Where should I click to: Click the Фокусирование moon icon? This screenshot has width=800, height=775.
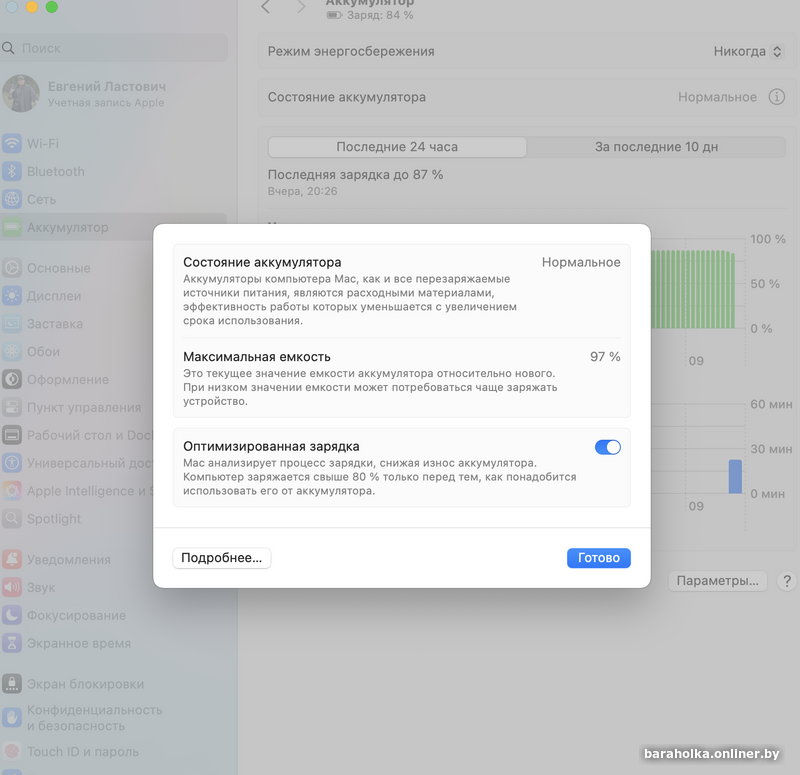[x=12, y=615]
